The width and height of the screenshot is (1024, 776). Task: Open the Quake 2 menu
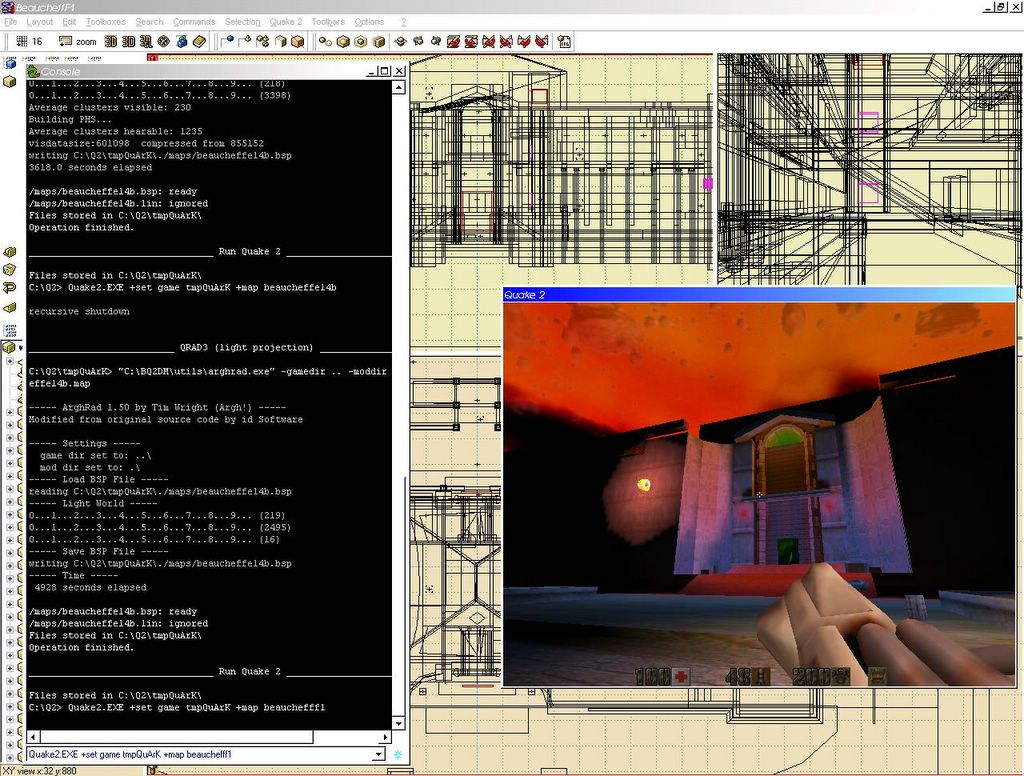286,22
